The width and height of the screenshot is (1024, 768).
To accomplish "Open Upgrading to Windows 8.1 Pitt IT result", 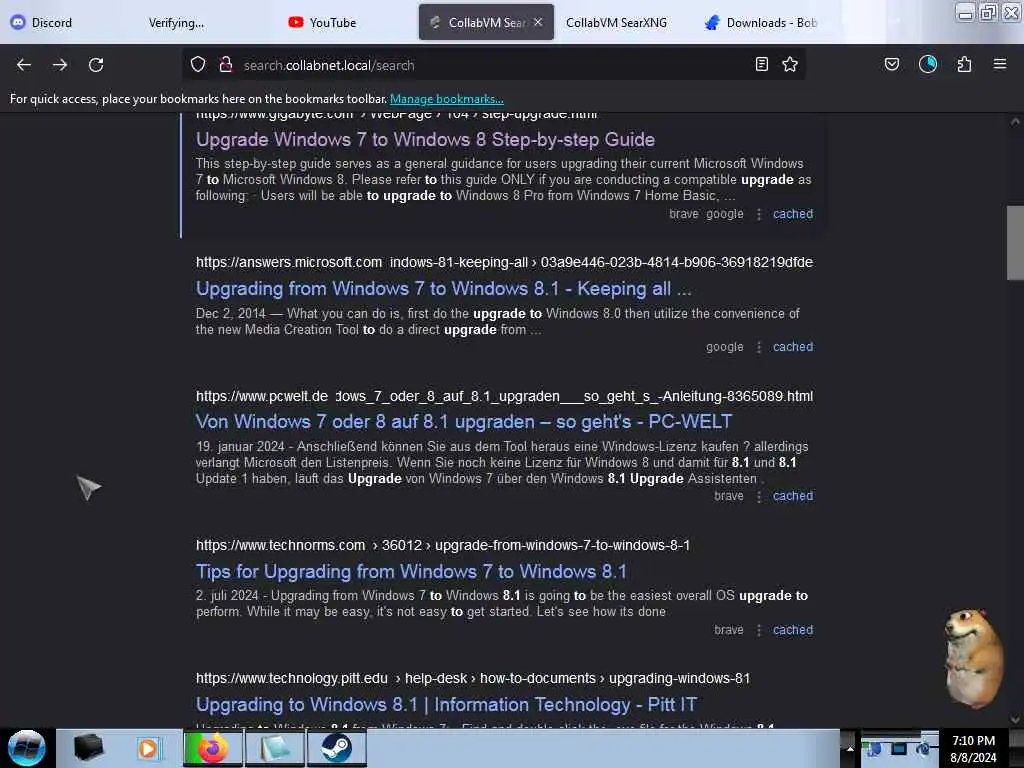I will 446,705.
